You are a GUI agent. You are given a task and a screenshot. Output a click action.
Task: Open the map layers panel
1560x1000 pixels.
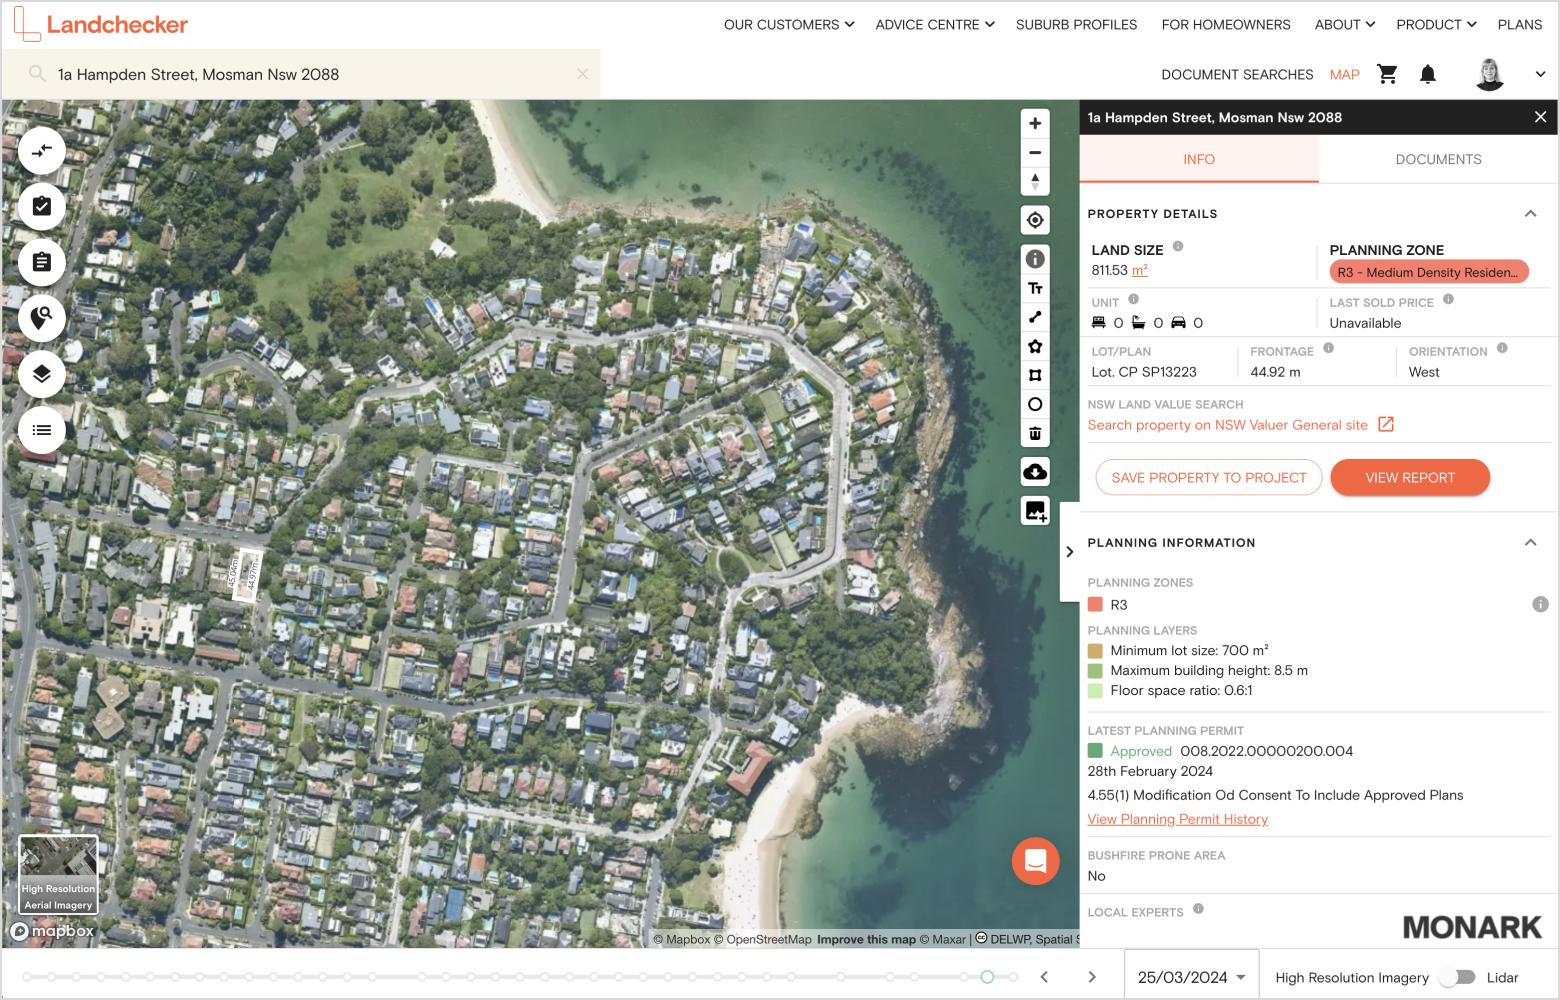click(x=42, y=374)
